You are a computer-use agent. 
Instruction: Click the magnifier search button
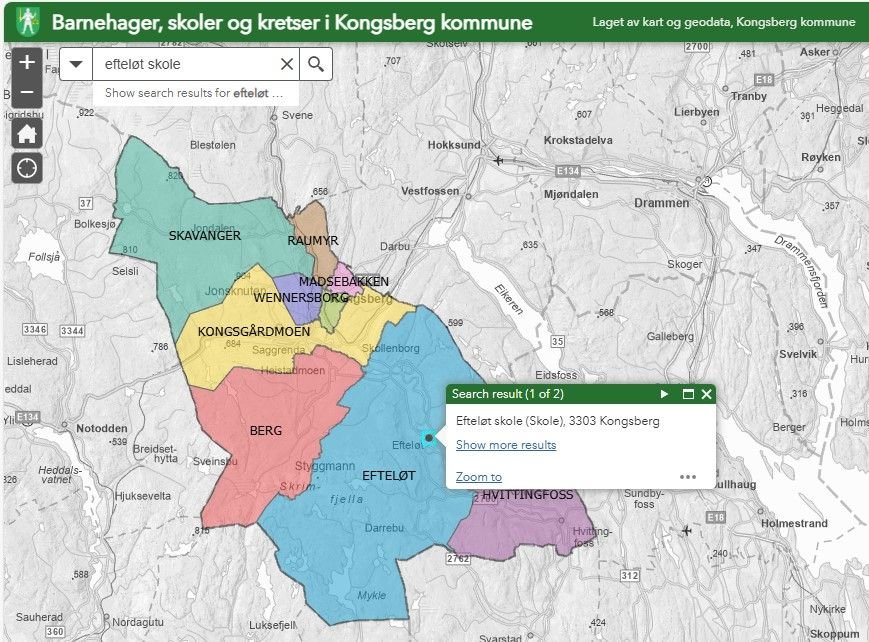point(316,65)
